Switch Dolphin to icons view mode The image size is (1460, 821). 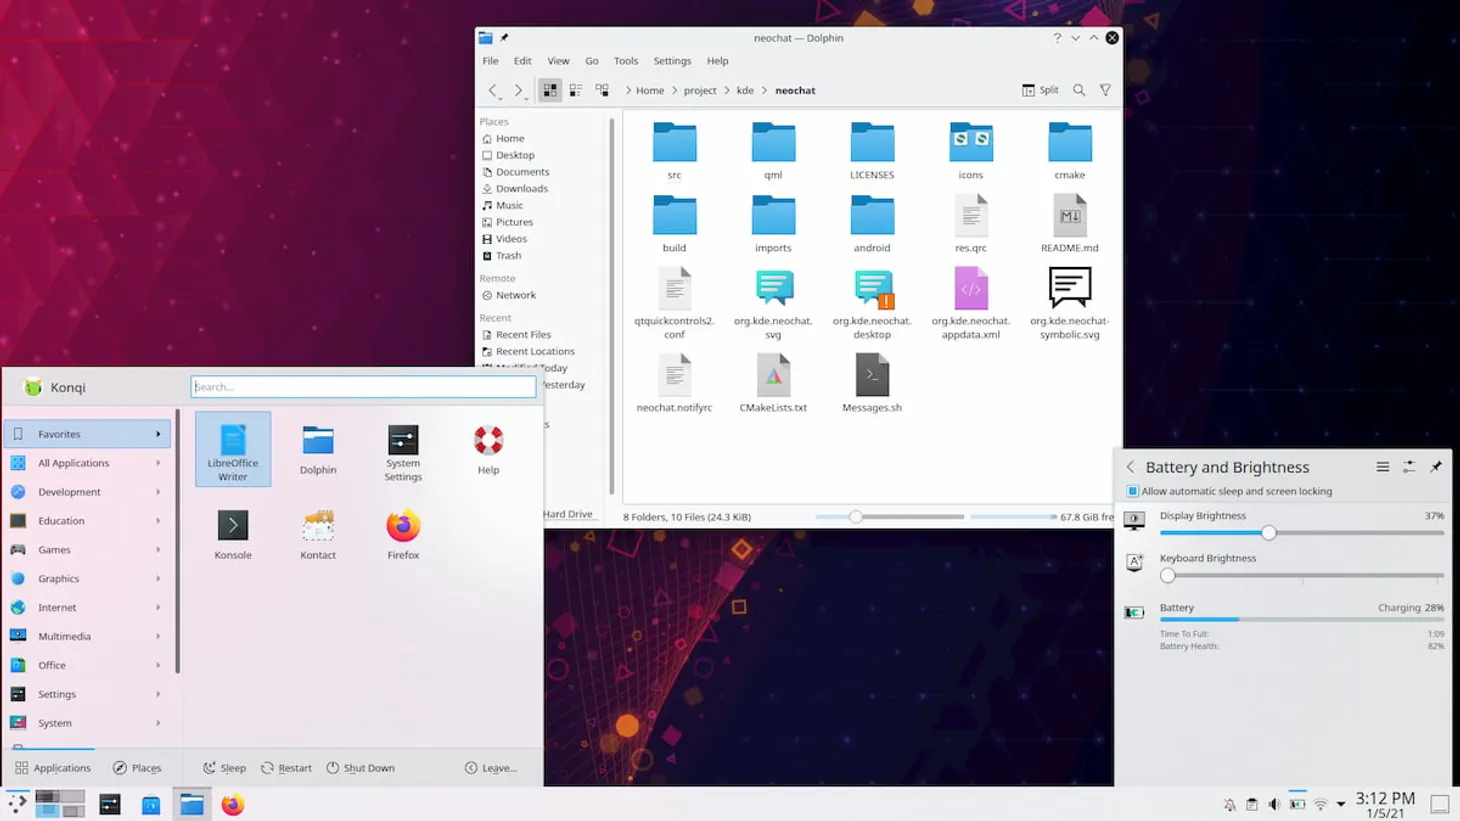click(550, 90)
